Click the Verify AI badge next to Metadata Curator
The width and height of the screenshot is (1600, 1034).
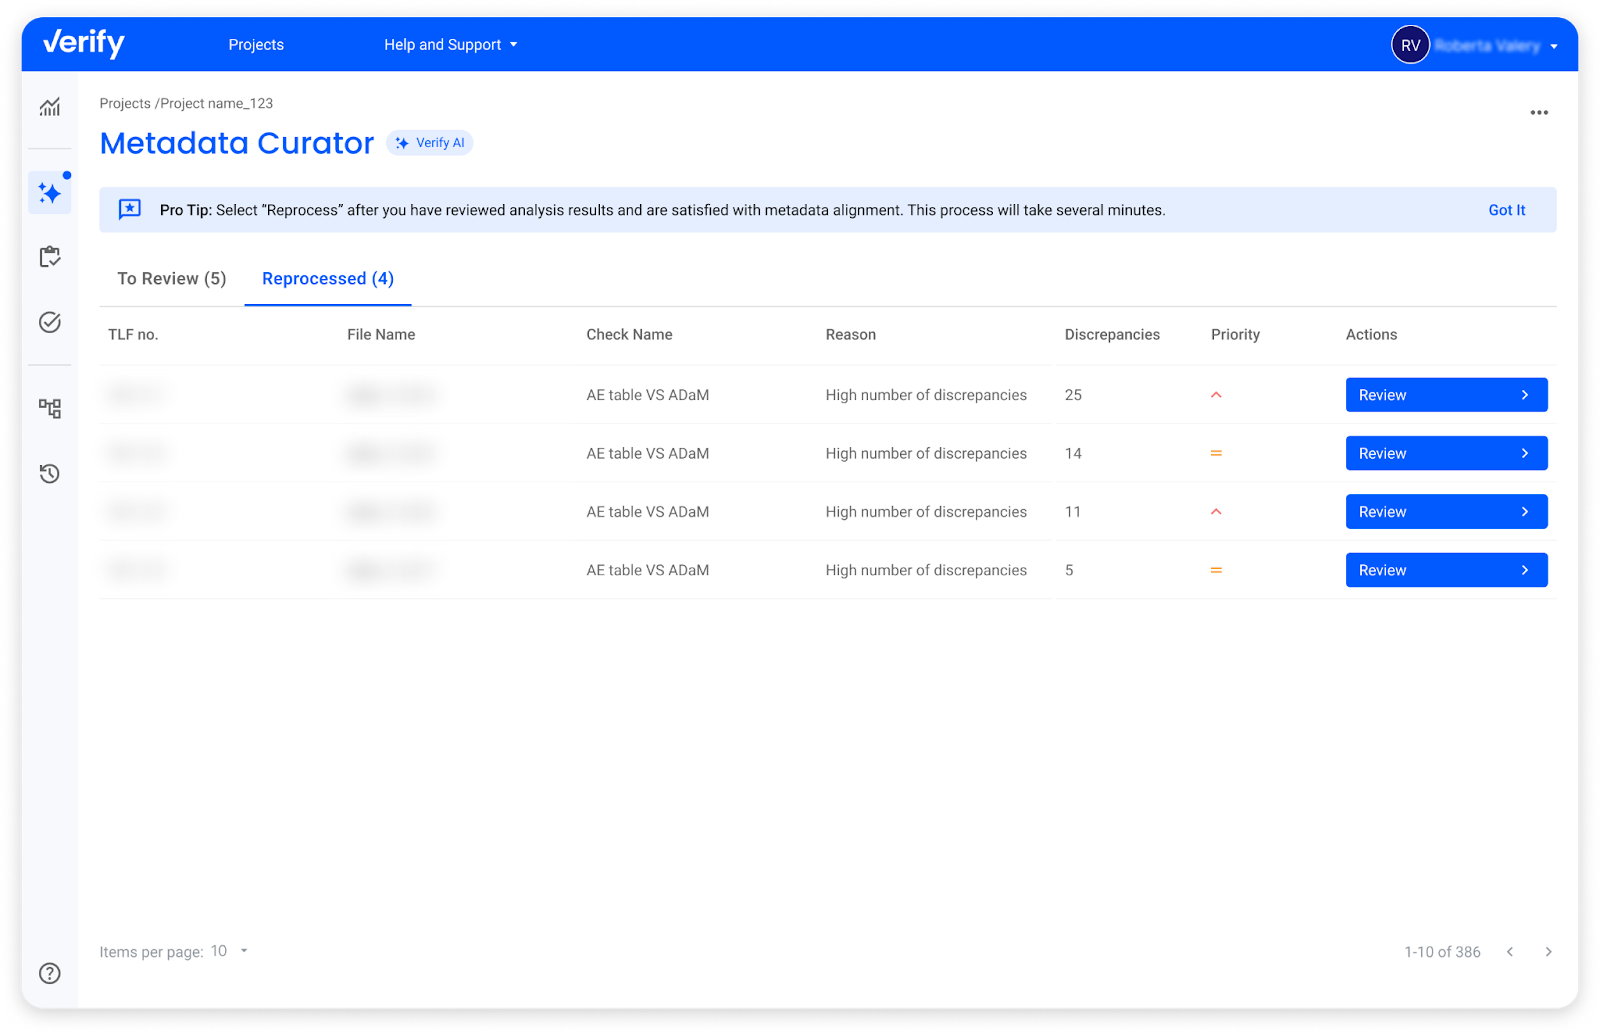[x=429, y=142]
